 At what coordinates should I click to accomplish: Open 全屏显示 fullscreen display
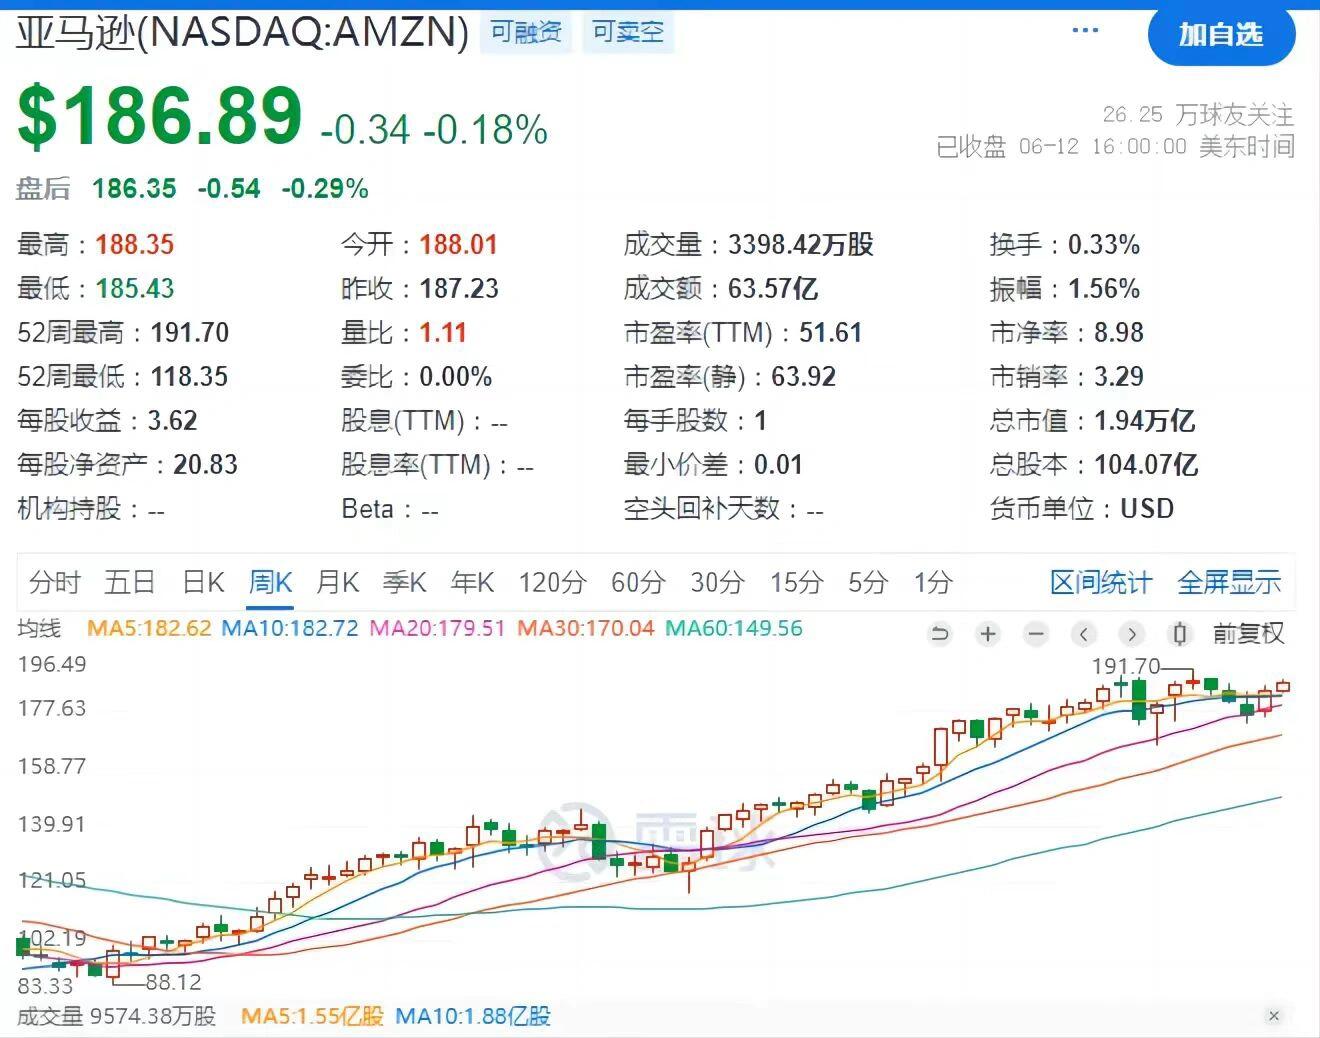[1229, 581]
